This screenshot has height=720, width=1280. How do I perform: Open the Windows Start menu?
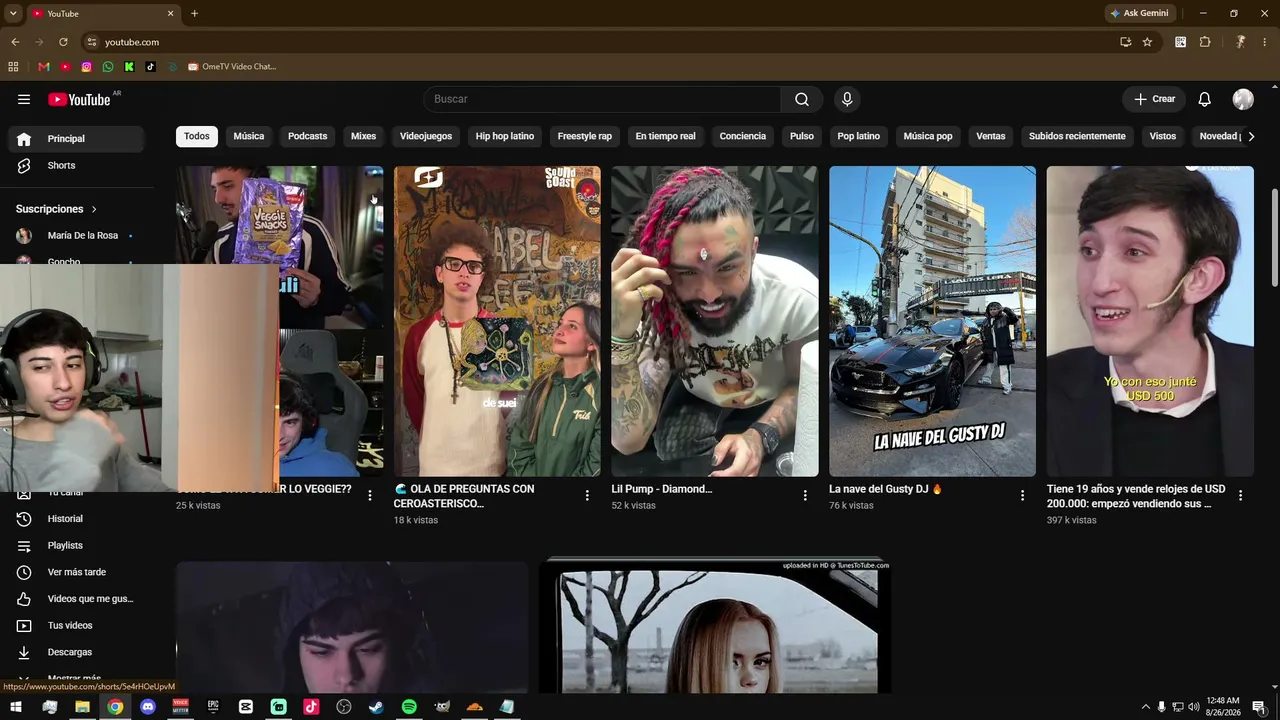click(16, 707)
